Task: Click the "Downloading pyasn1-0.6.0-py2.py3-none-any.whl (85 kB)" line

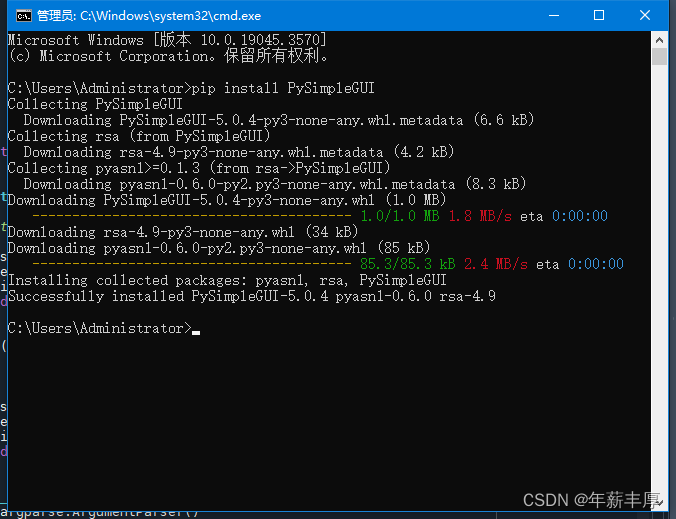Action: [219, 248]
